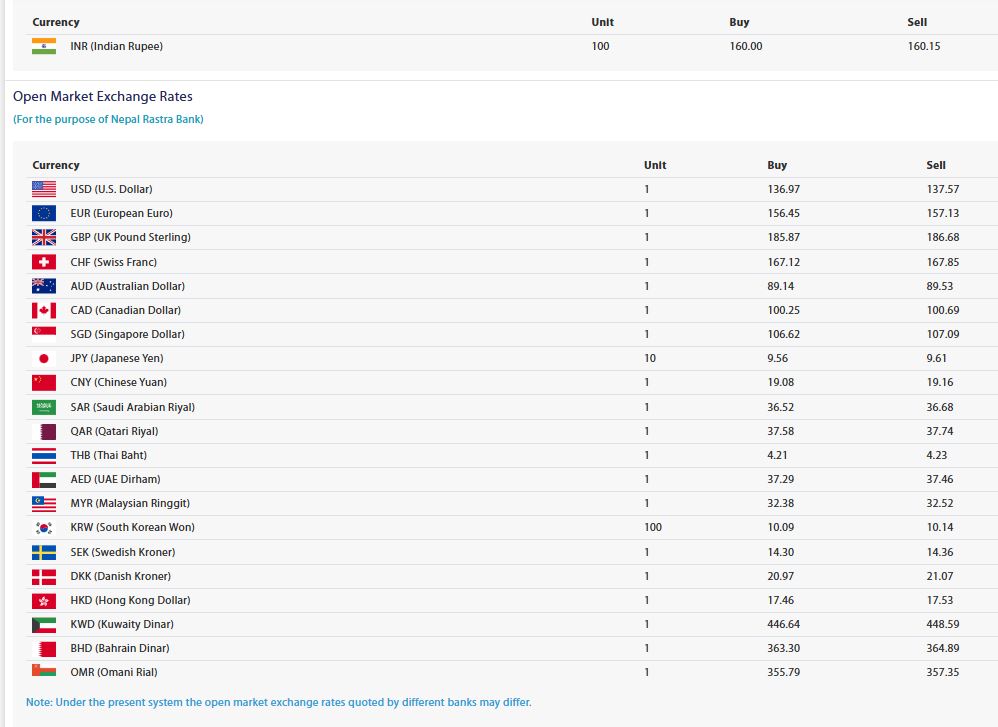This screenshot has width=998, height=727.
Task: Select the USD (U.S. Dollar) row label
Action: tap(111, 189)
